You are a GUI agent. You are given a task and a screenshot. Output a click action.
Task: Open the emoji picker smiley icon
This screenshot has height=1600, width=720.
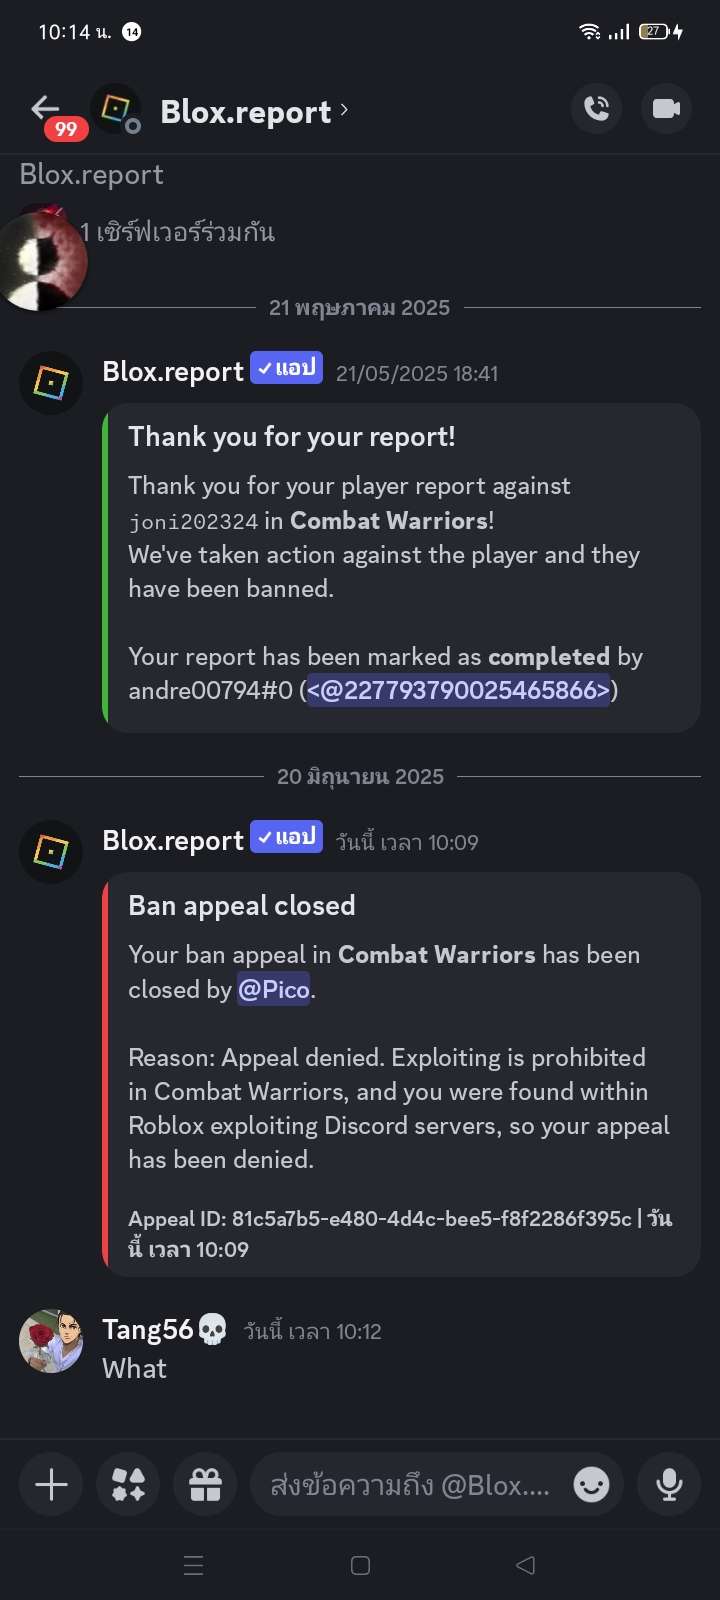591,1485
